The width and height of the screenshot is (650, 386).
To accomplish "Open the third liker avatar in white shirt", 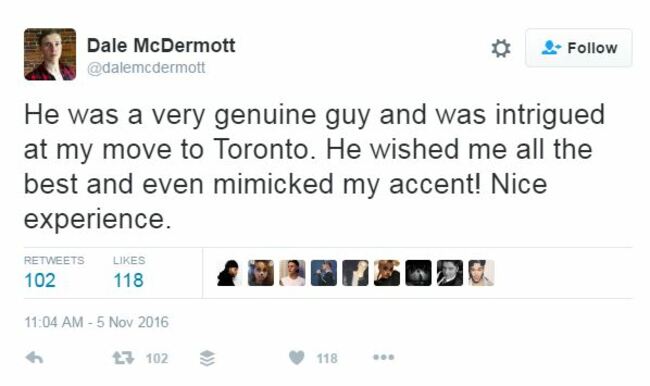I will pos(292,273).
